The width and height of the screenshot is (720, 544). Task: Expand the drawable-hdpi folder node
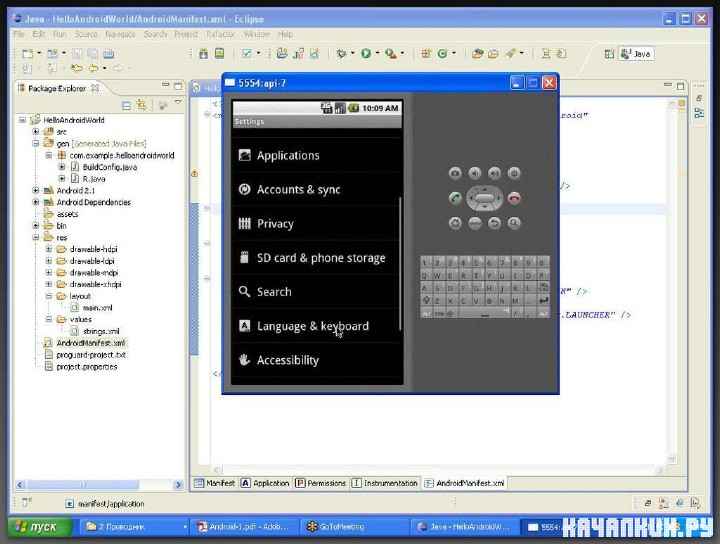tap(49, 249)
